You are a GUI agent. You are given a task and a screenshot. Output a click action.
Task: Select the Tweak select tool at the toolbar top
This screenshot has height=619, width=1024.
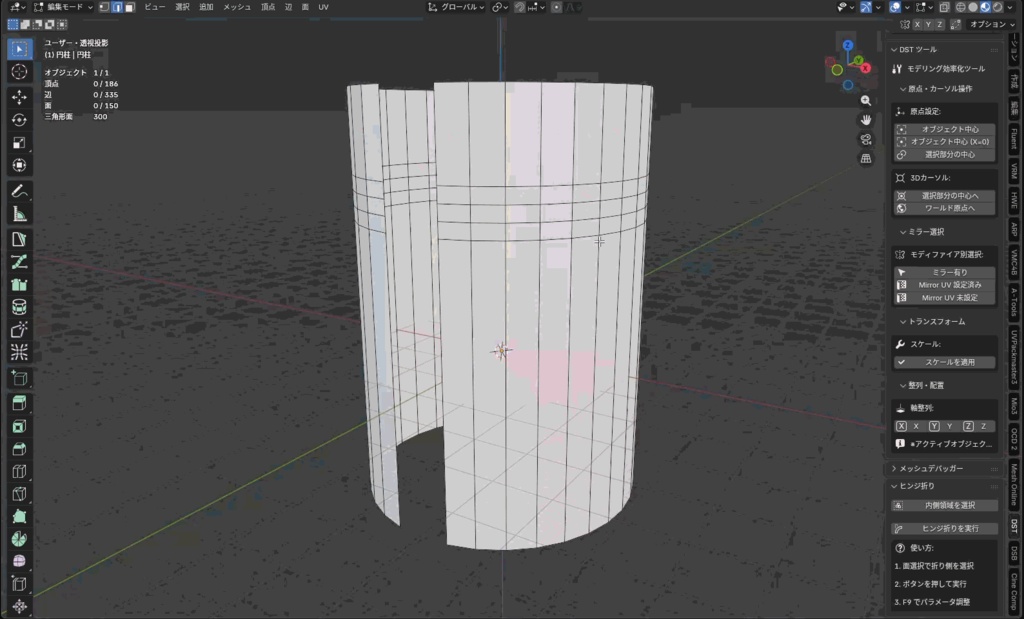pos(18,47)
